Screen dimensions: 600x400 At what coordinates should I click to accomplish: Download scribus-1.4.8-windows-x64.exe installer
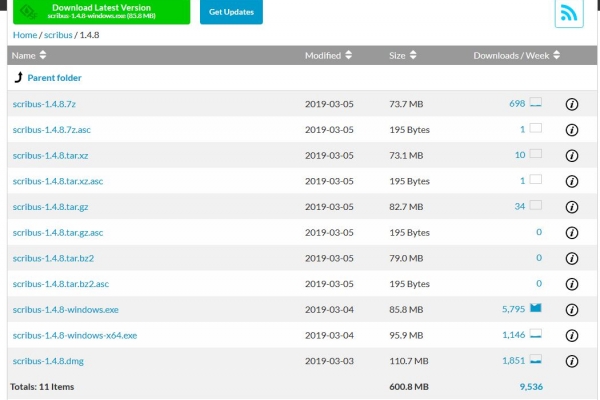tap(75, 335)
